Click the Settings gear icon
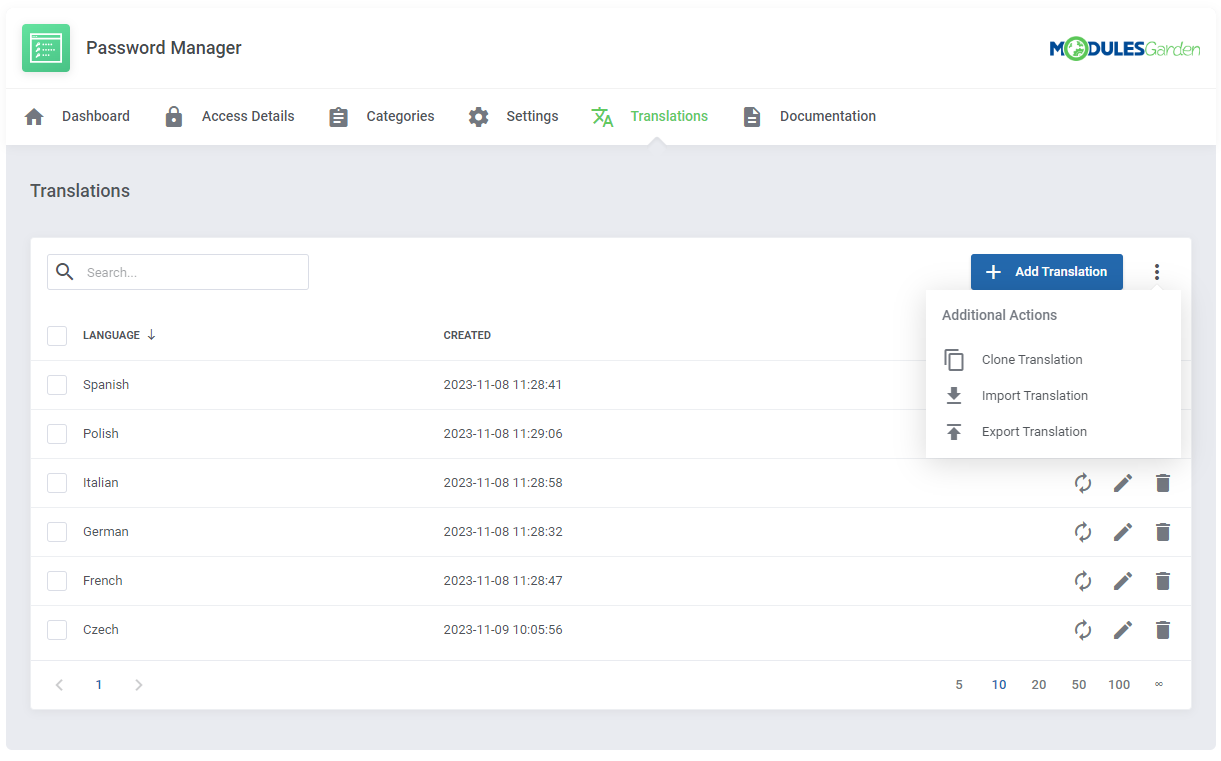 click(479, 117)
